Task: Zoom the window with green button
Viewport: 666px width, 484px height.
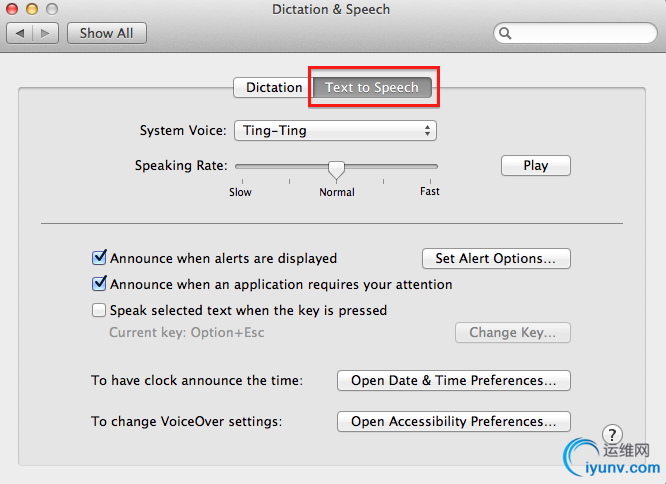Action: (x=51, y=9)
